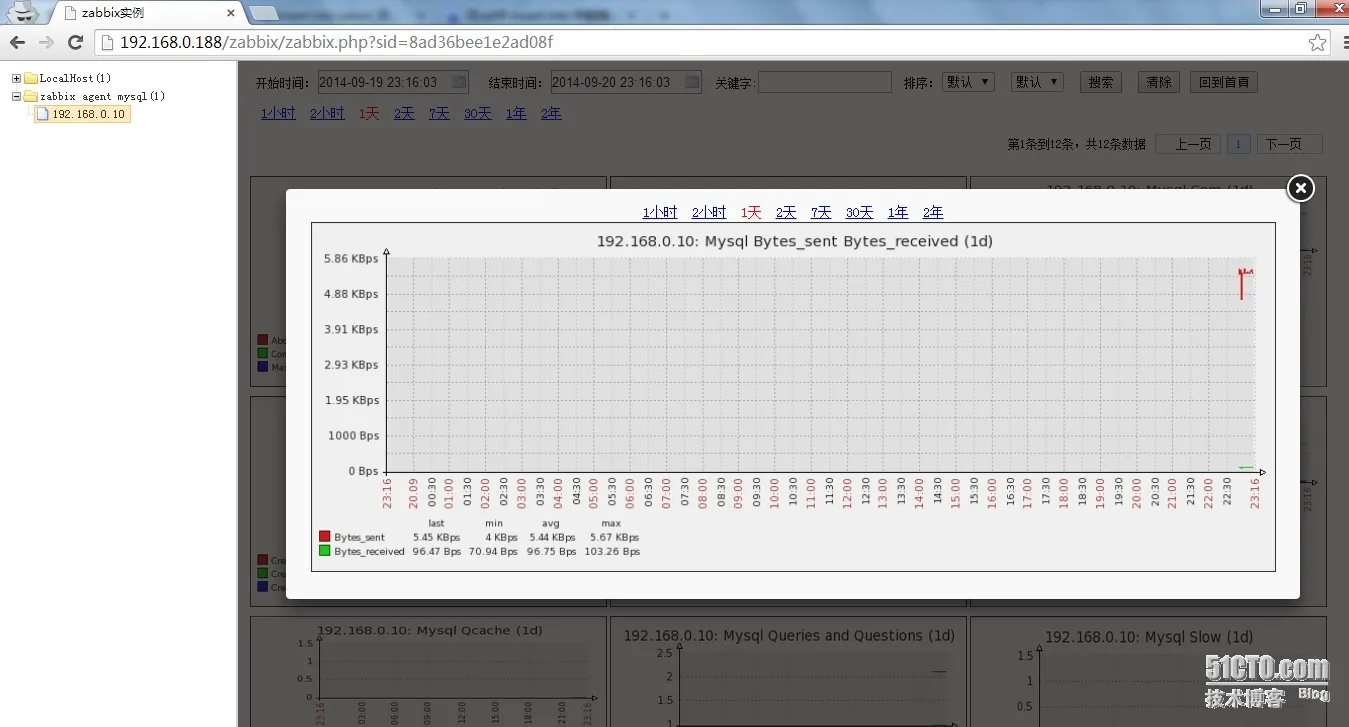Reload the Zabbix page

pyautogui.click(x=75, y=42)
